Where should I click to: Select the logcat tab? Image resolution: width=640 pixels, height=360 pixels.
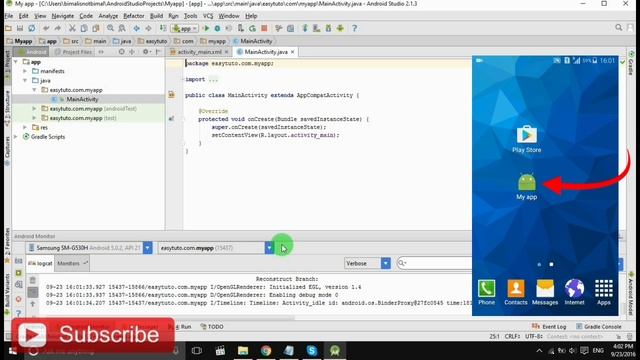[x=40, y=263]
